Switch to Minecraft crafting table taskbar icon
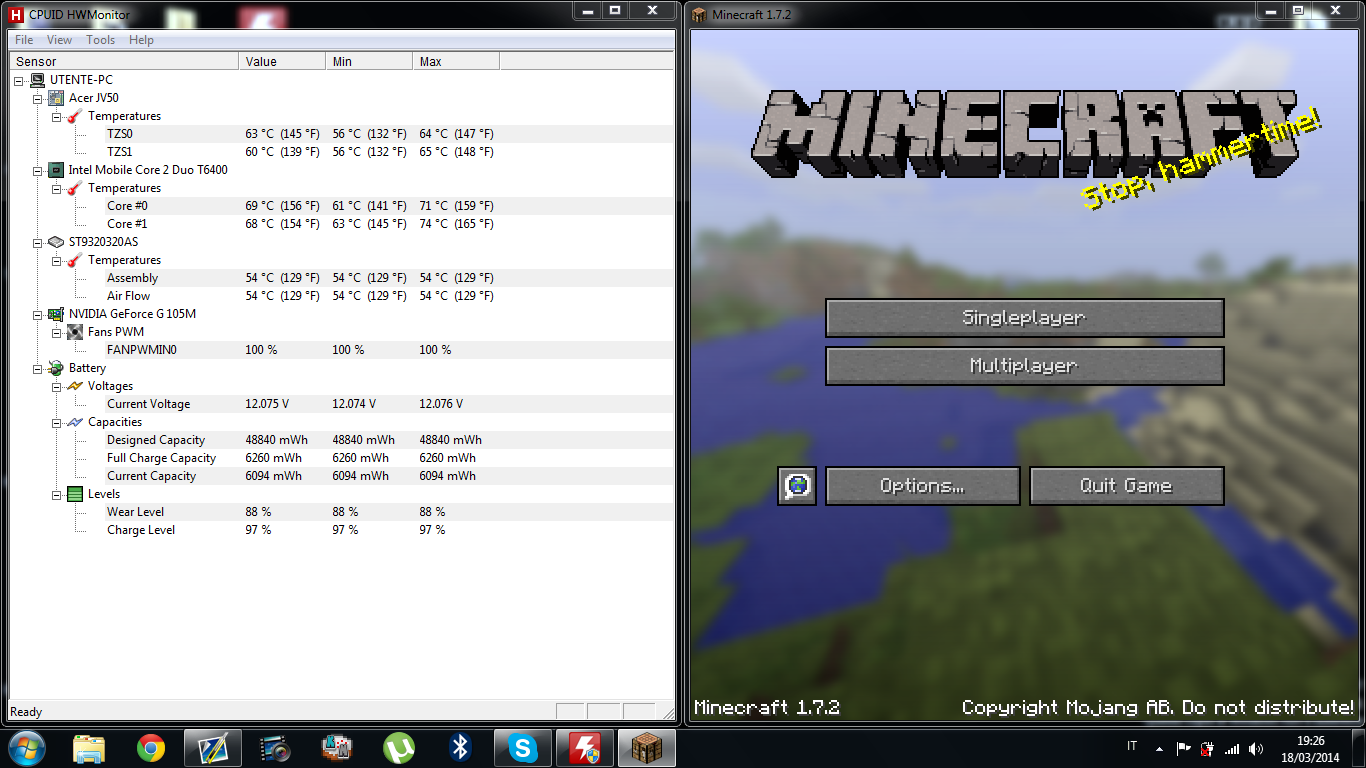 tap(646, 748)
